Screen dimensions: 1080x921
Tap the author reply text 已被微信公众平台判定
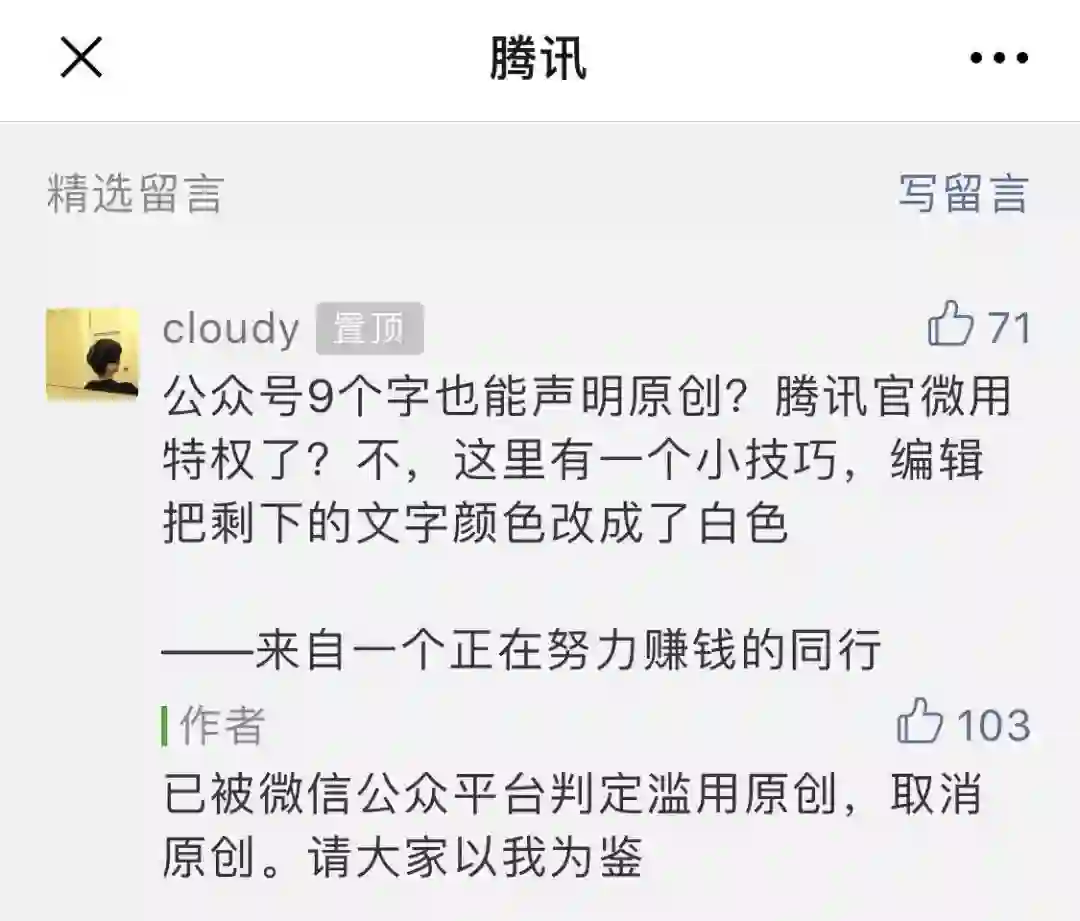click(572, 825)
